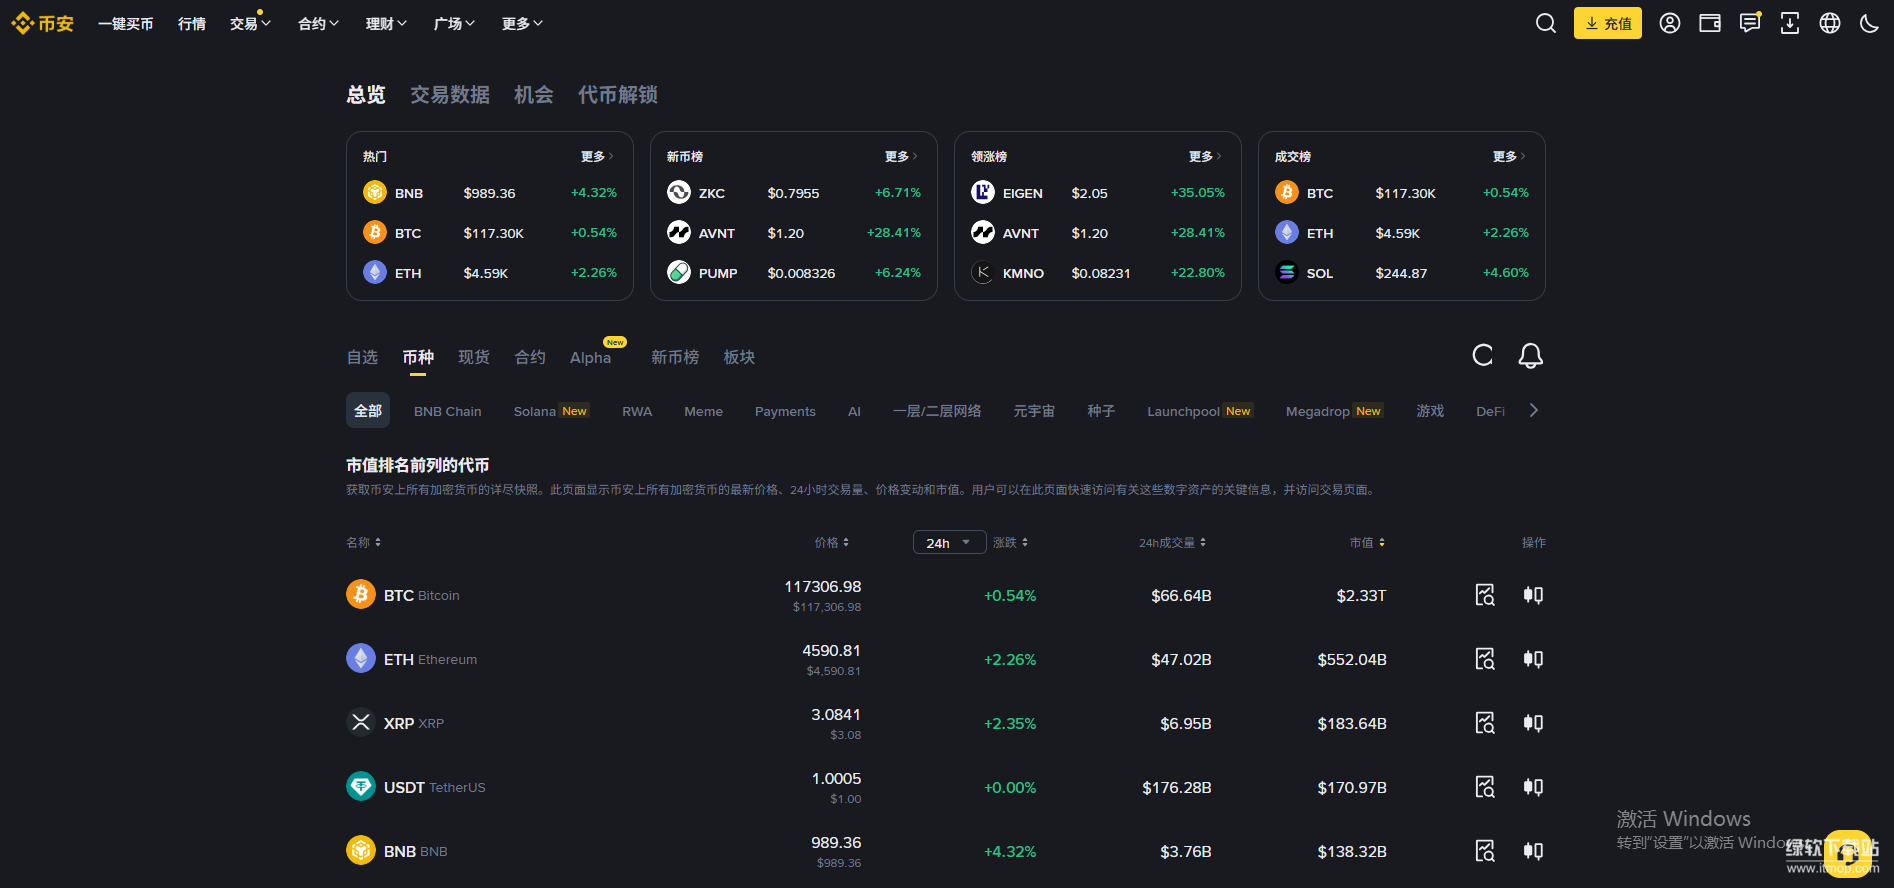1894x888 pixels.
Task: Click the Binance logo in header
Action: (x=43, y=23)
